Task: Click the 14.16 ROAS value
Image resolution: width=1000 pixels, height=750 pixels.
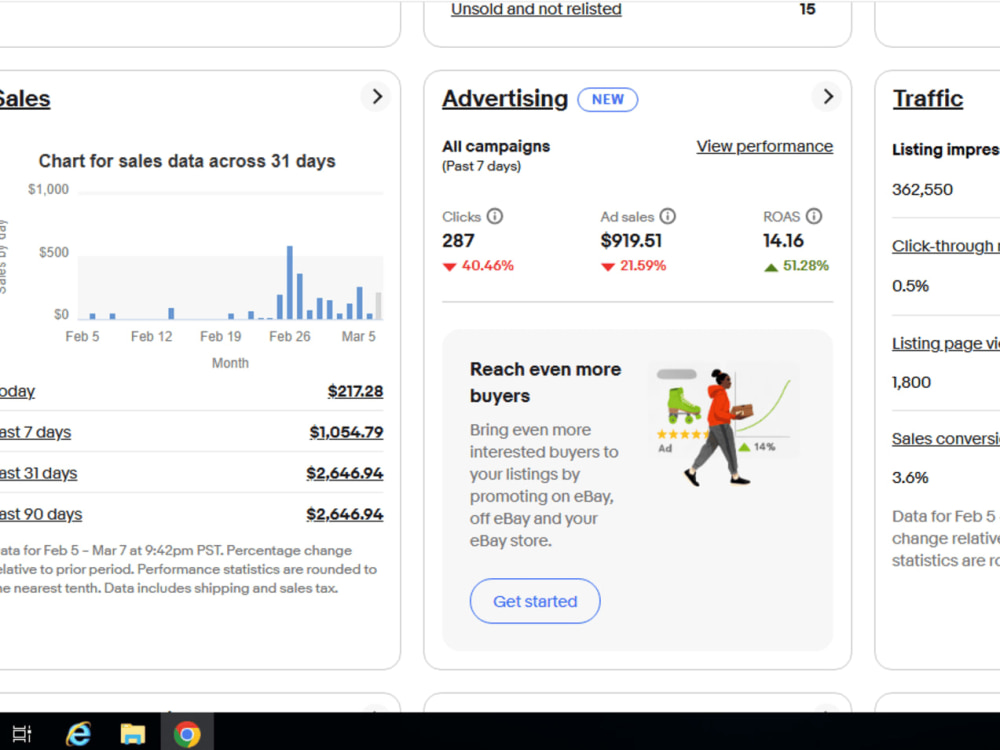Action: tap(783, 241)
